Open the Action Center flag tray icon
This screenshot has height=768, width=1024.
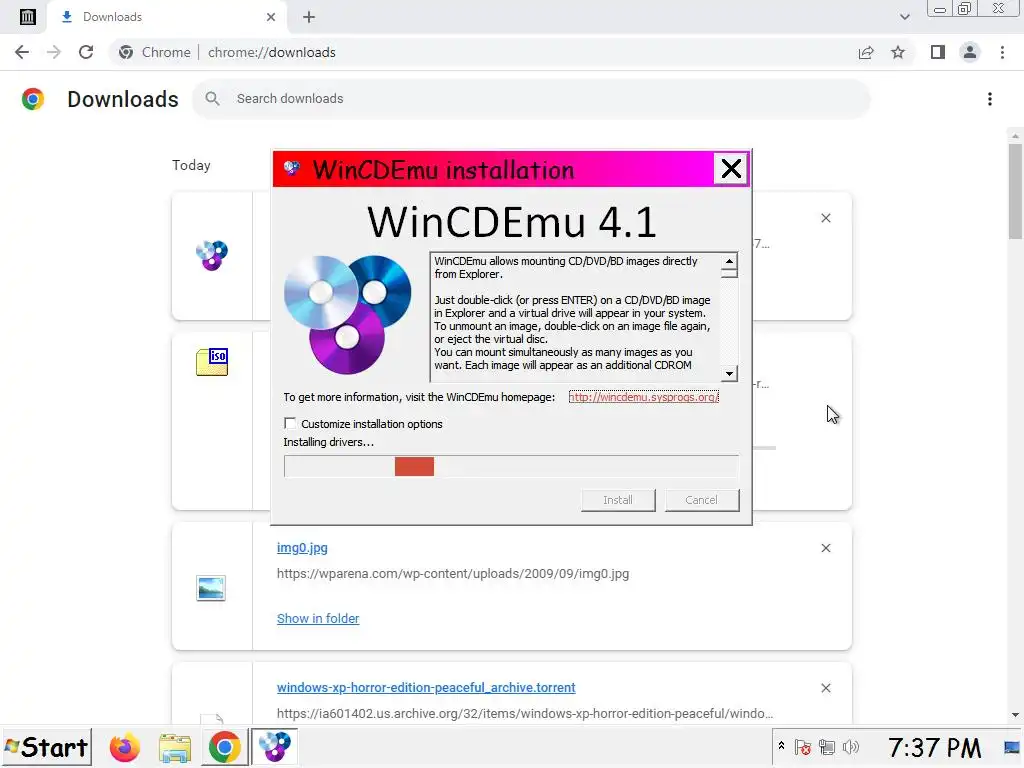click(x=803, y=748)
